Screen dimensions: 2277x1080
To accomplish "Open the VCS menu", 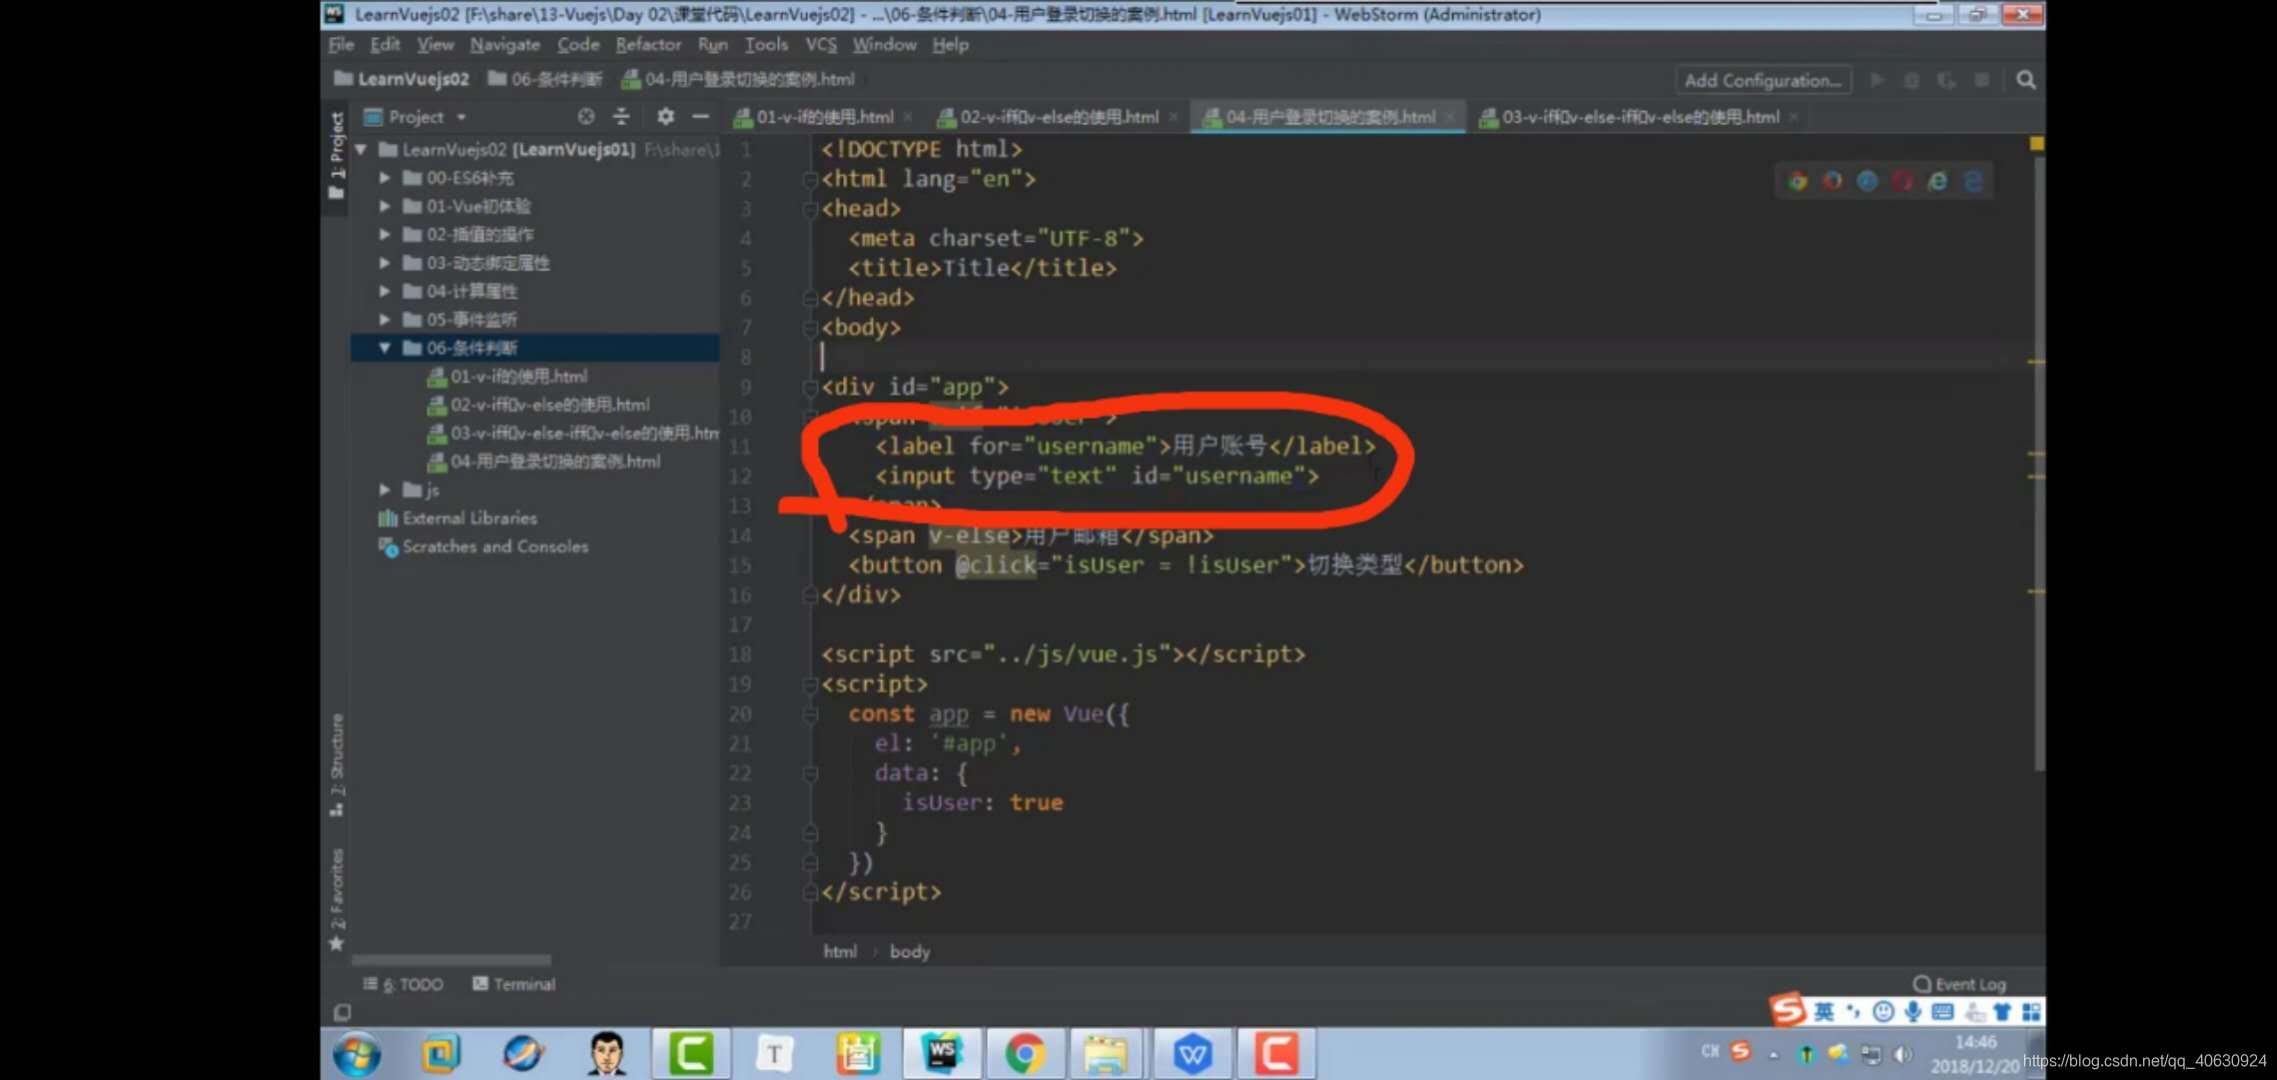I will click(821, 45).
